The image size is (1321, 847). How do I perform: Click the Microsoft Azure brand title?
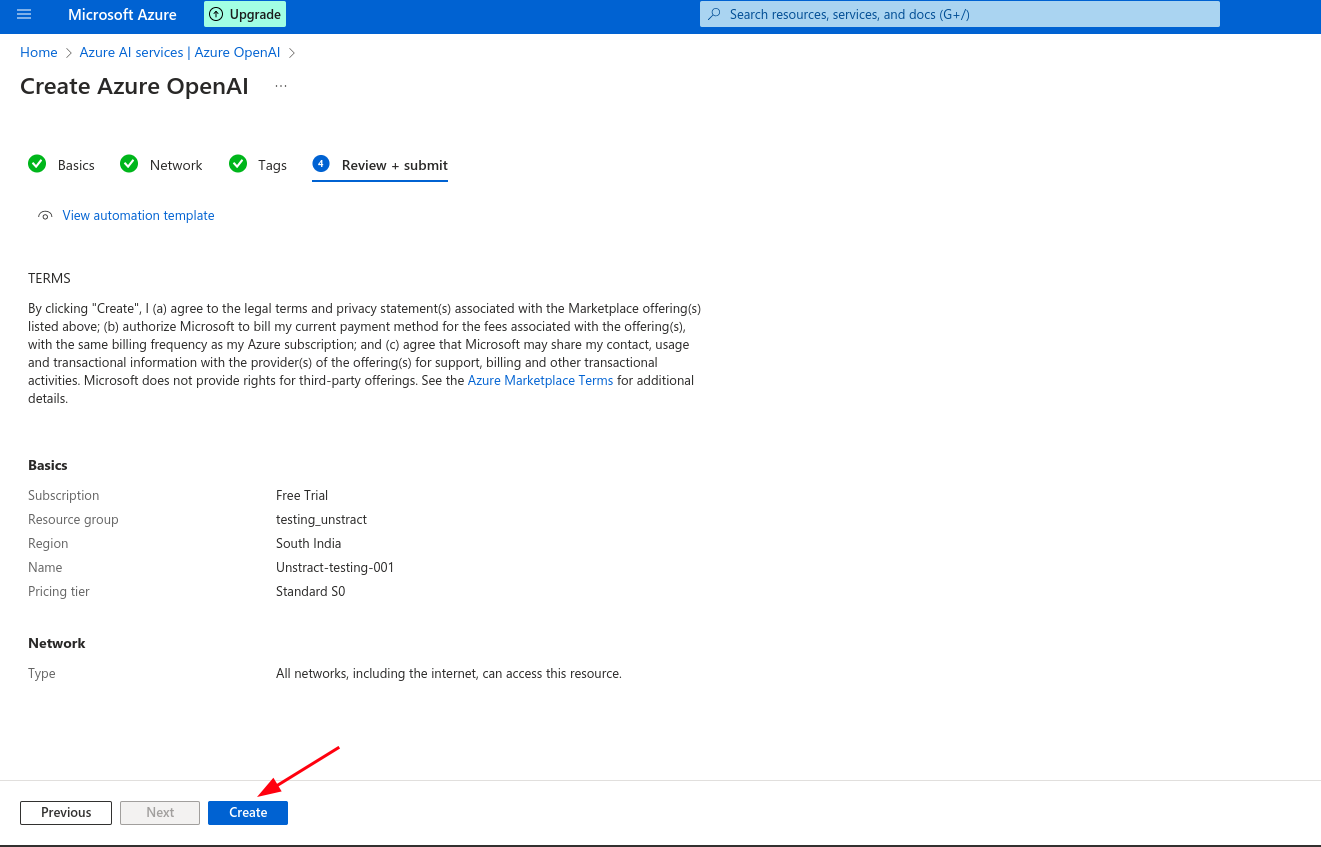(122, 14)
